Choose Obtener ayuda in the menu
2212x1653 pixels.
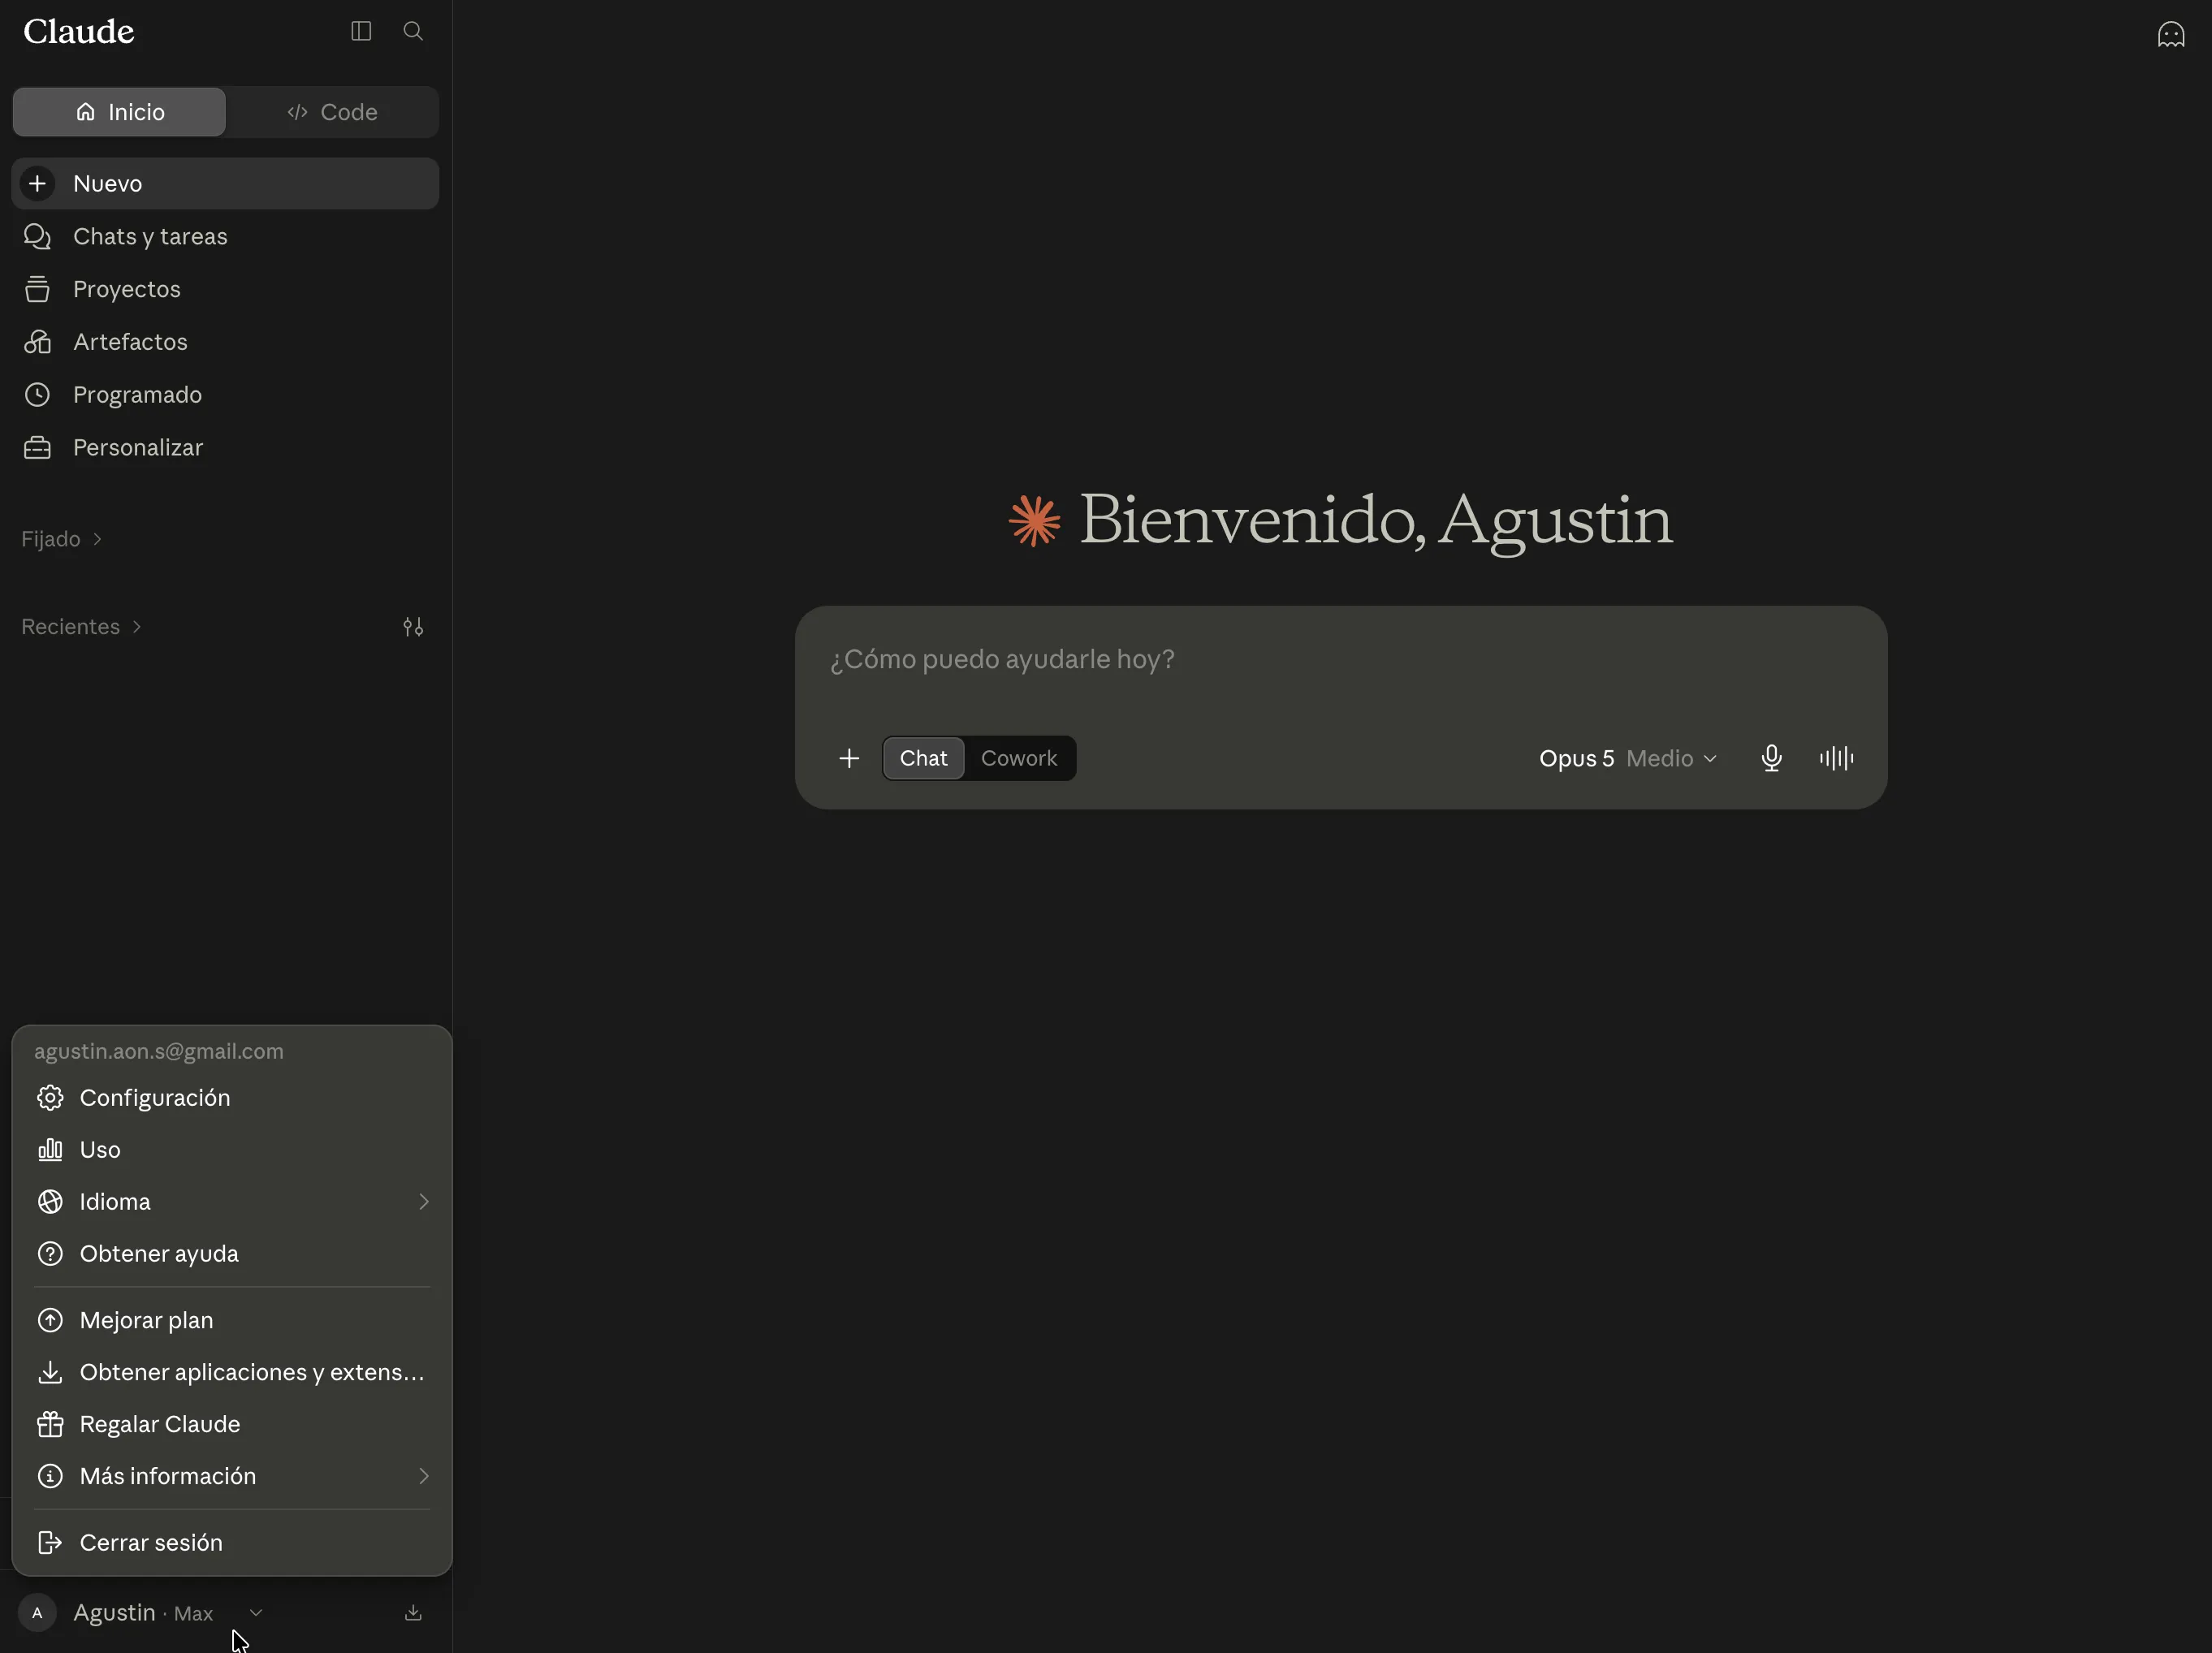[232, 1254]
